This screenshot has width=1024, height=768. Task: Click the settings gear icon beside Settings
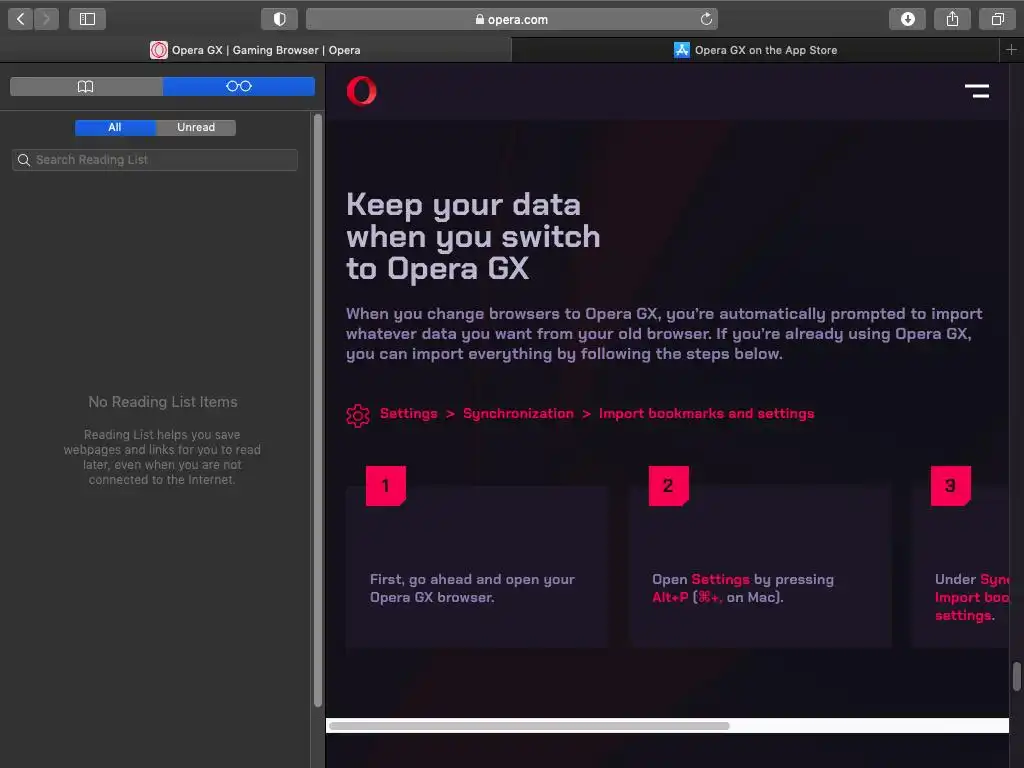coord(358,415)
